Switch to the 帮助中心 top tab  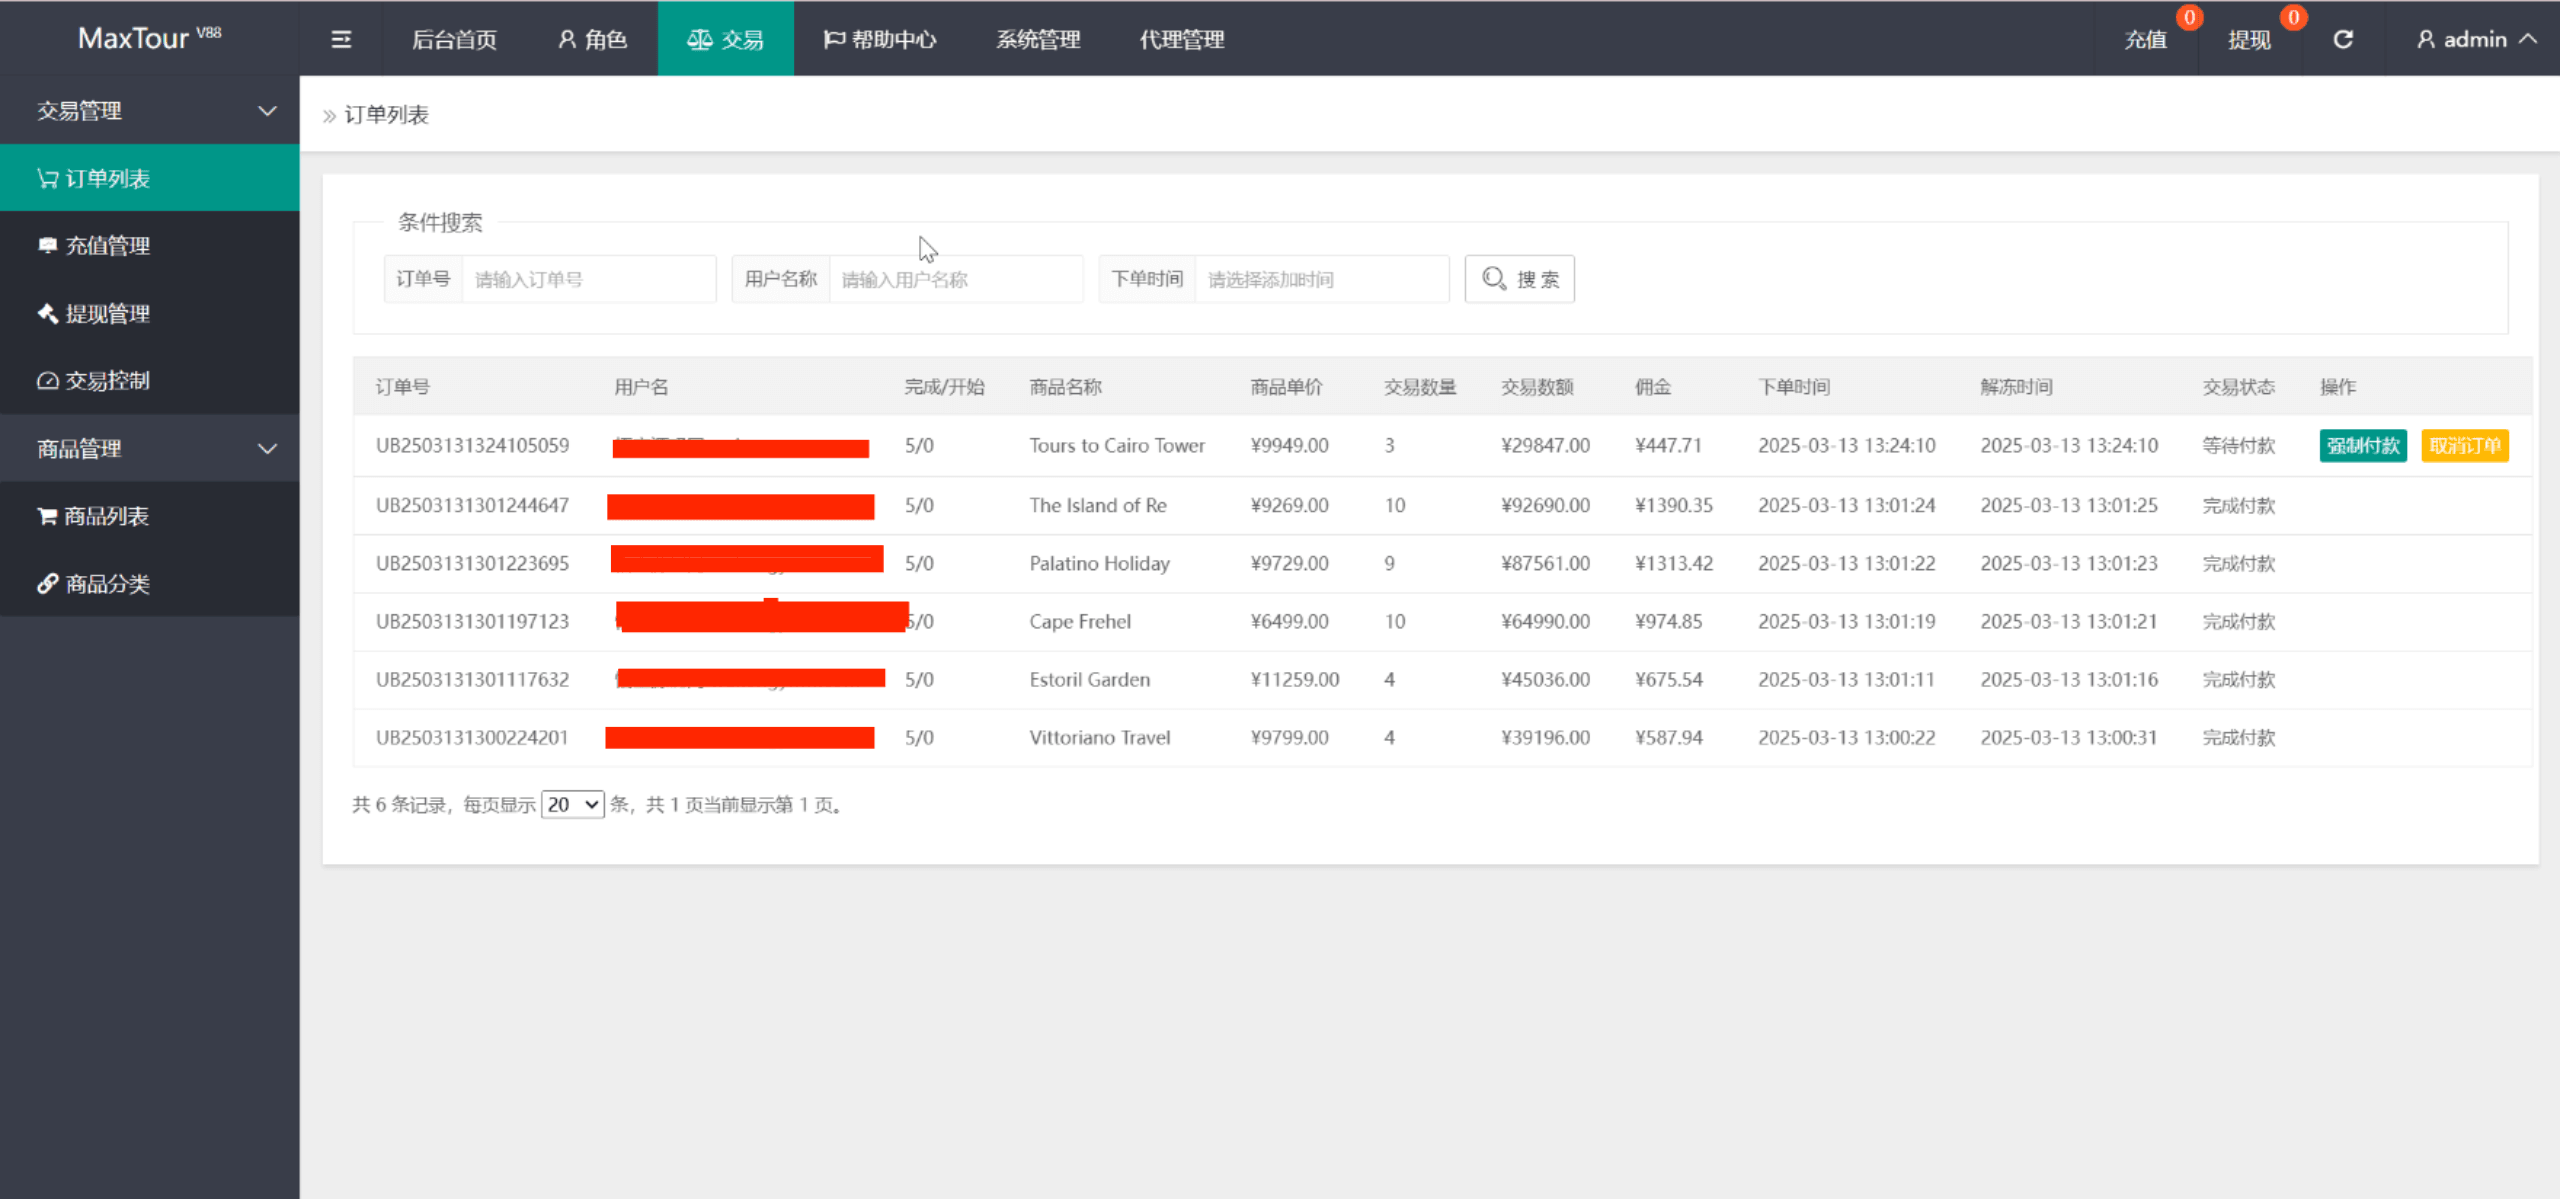[x=880, y=39]
